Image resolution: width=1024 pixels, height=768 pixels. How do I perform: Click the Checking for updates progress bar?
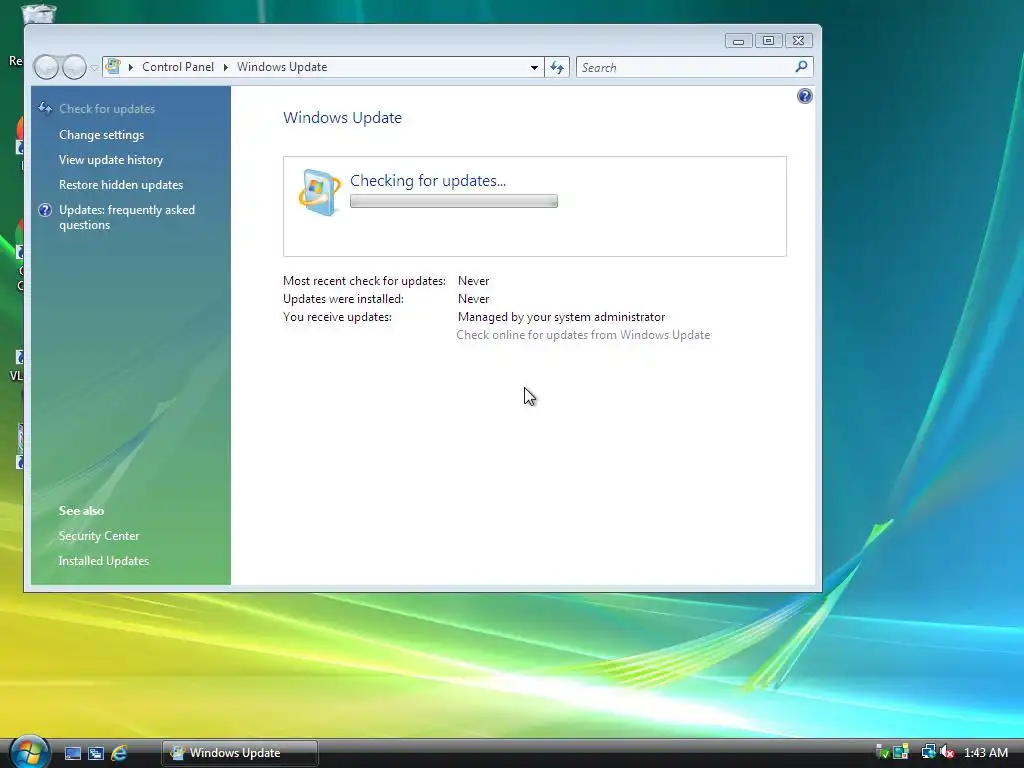pos(454,201)
